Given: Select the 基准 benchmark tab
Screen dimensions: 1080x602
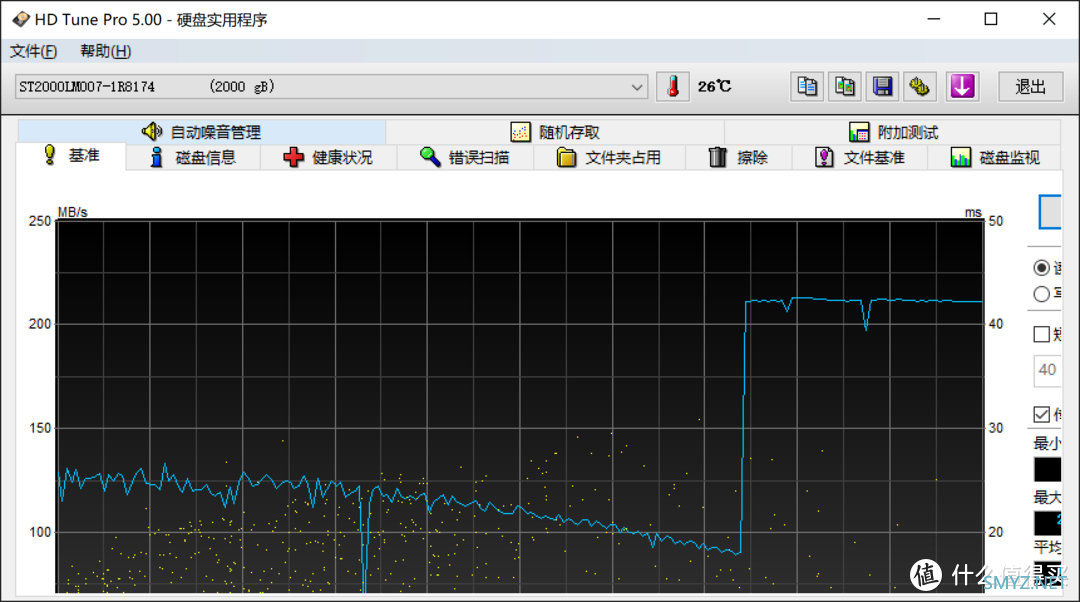Looking at the screenshot, I should pyautogui.click(x=71, y=156).
